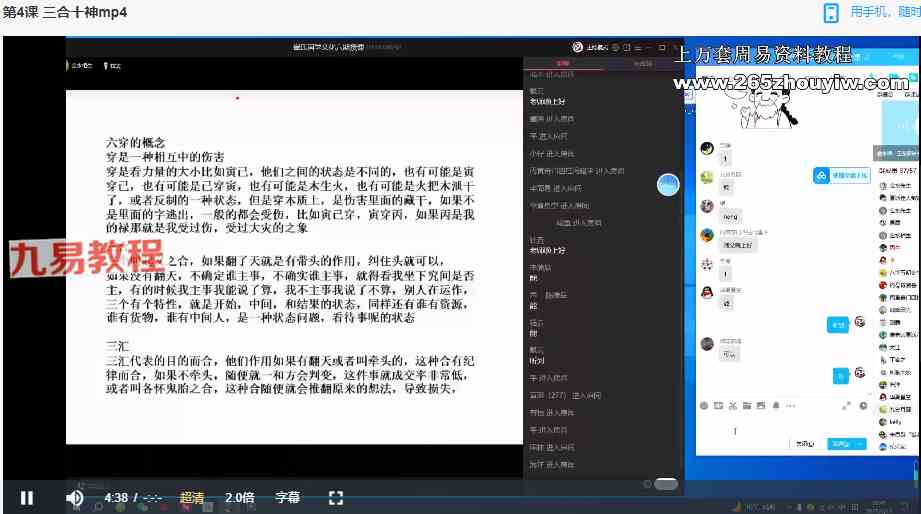Open chat history clock icon

[x=862, y=405]
